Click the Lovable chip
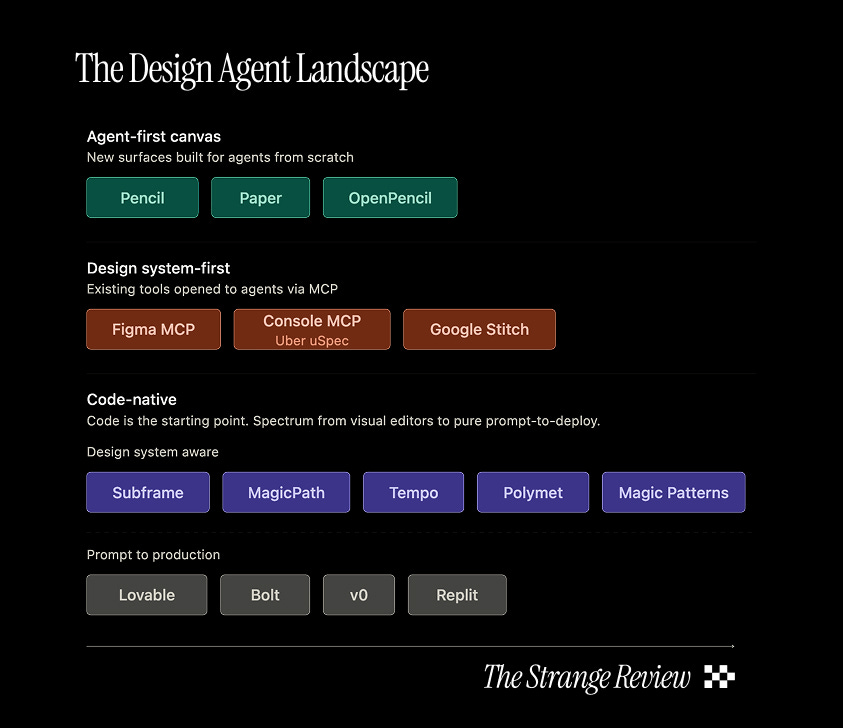The width and height of the screenshot is (843, 728). pos(147,595)
